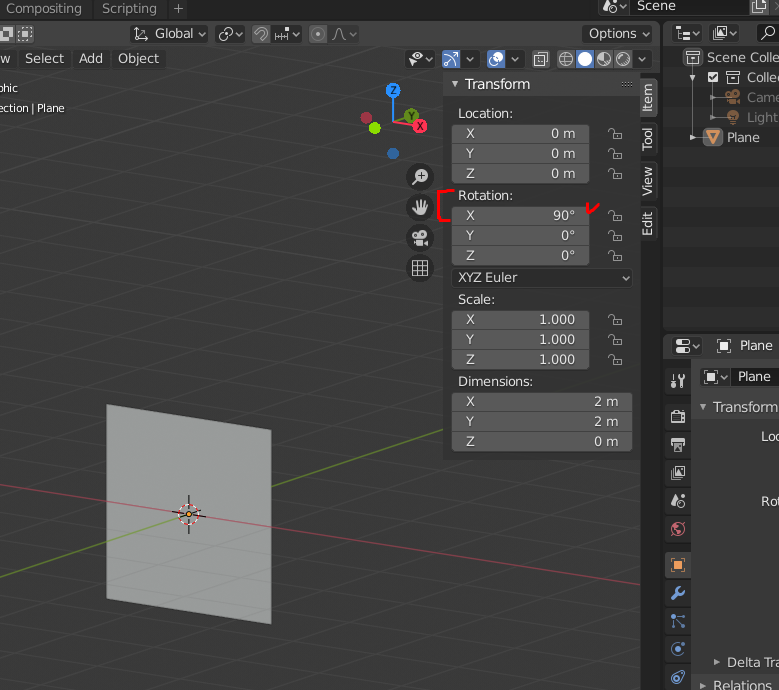
Task: Open pivot point dropdown
Action: click(x=230, y=34)
